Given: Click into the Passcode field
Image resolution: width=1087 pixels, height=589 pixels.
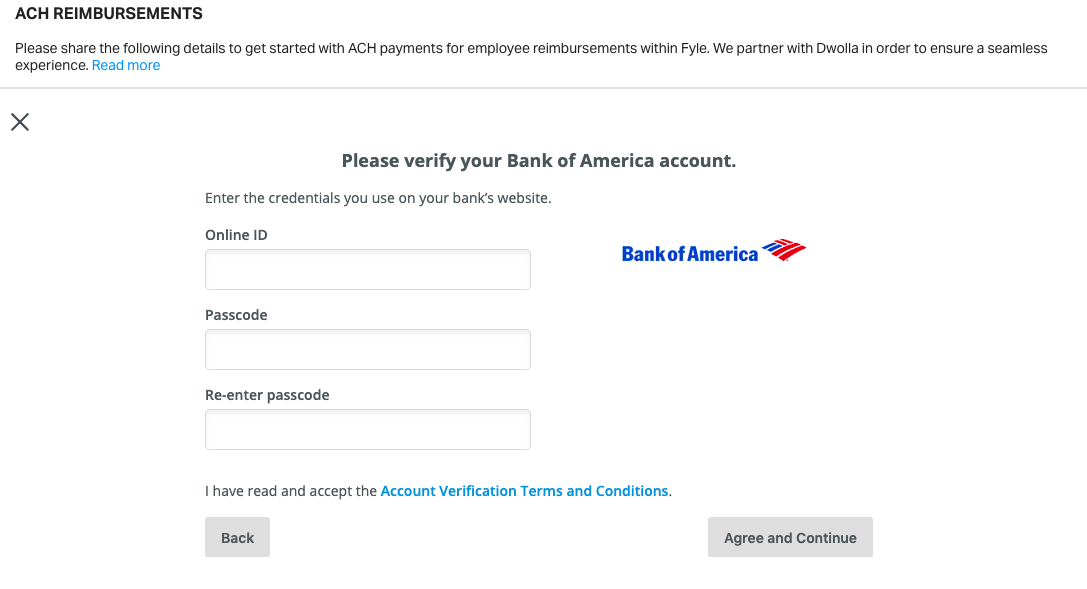Looking at the screenshot, I should pyautogui.click(x=367, y=350).
